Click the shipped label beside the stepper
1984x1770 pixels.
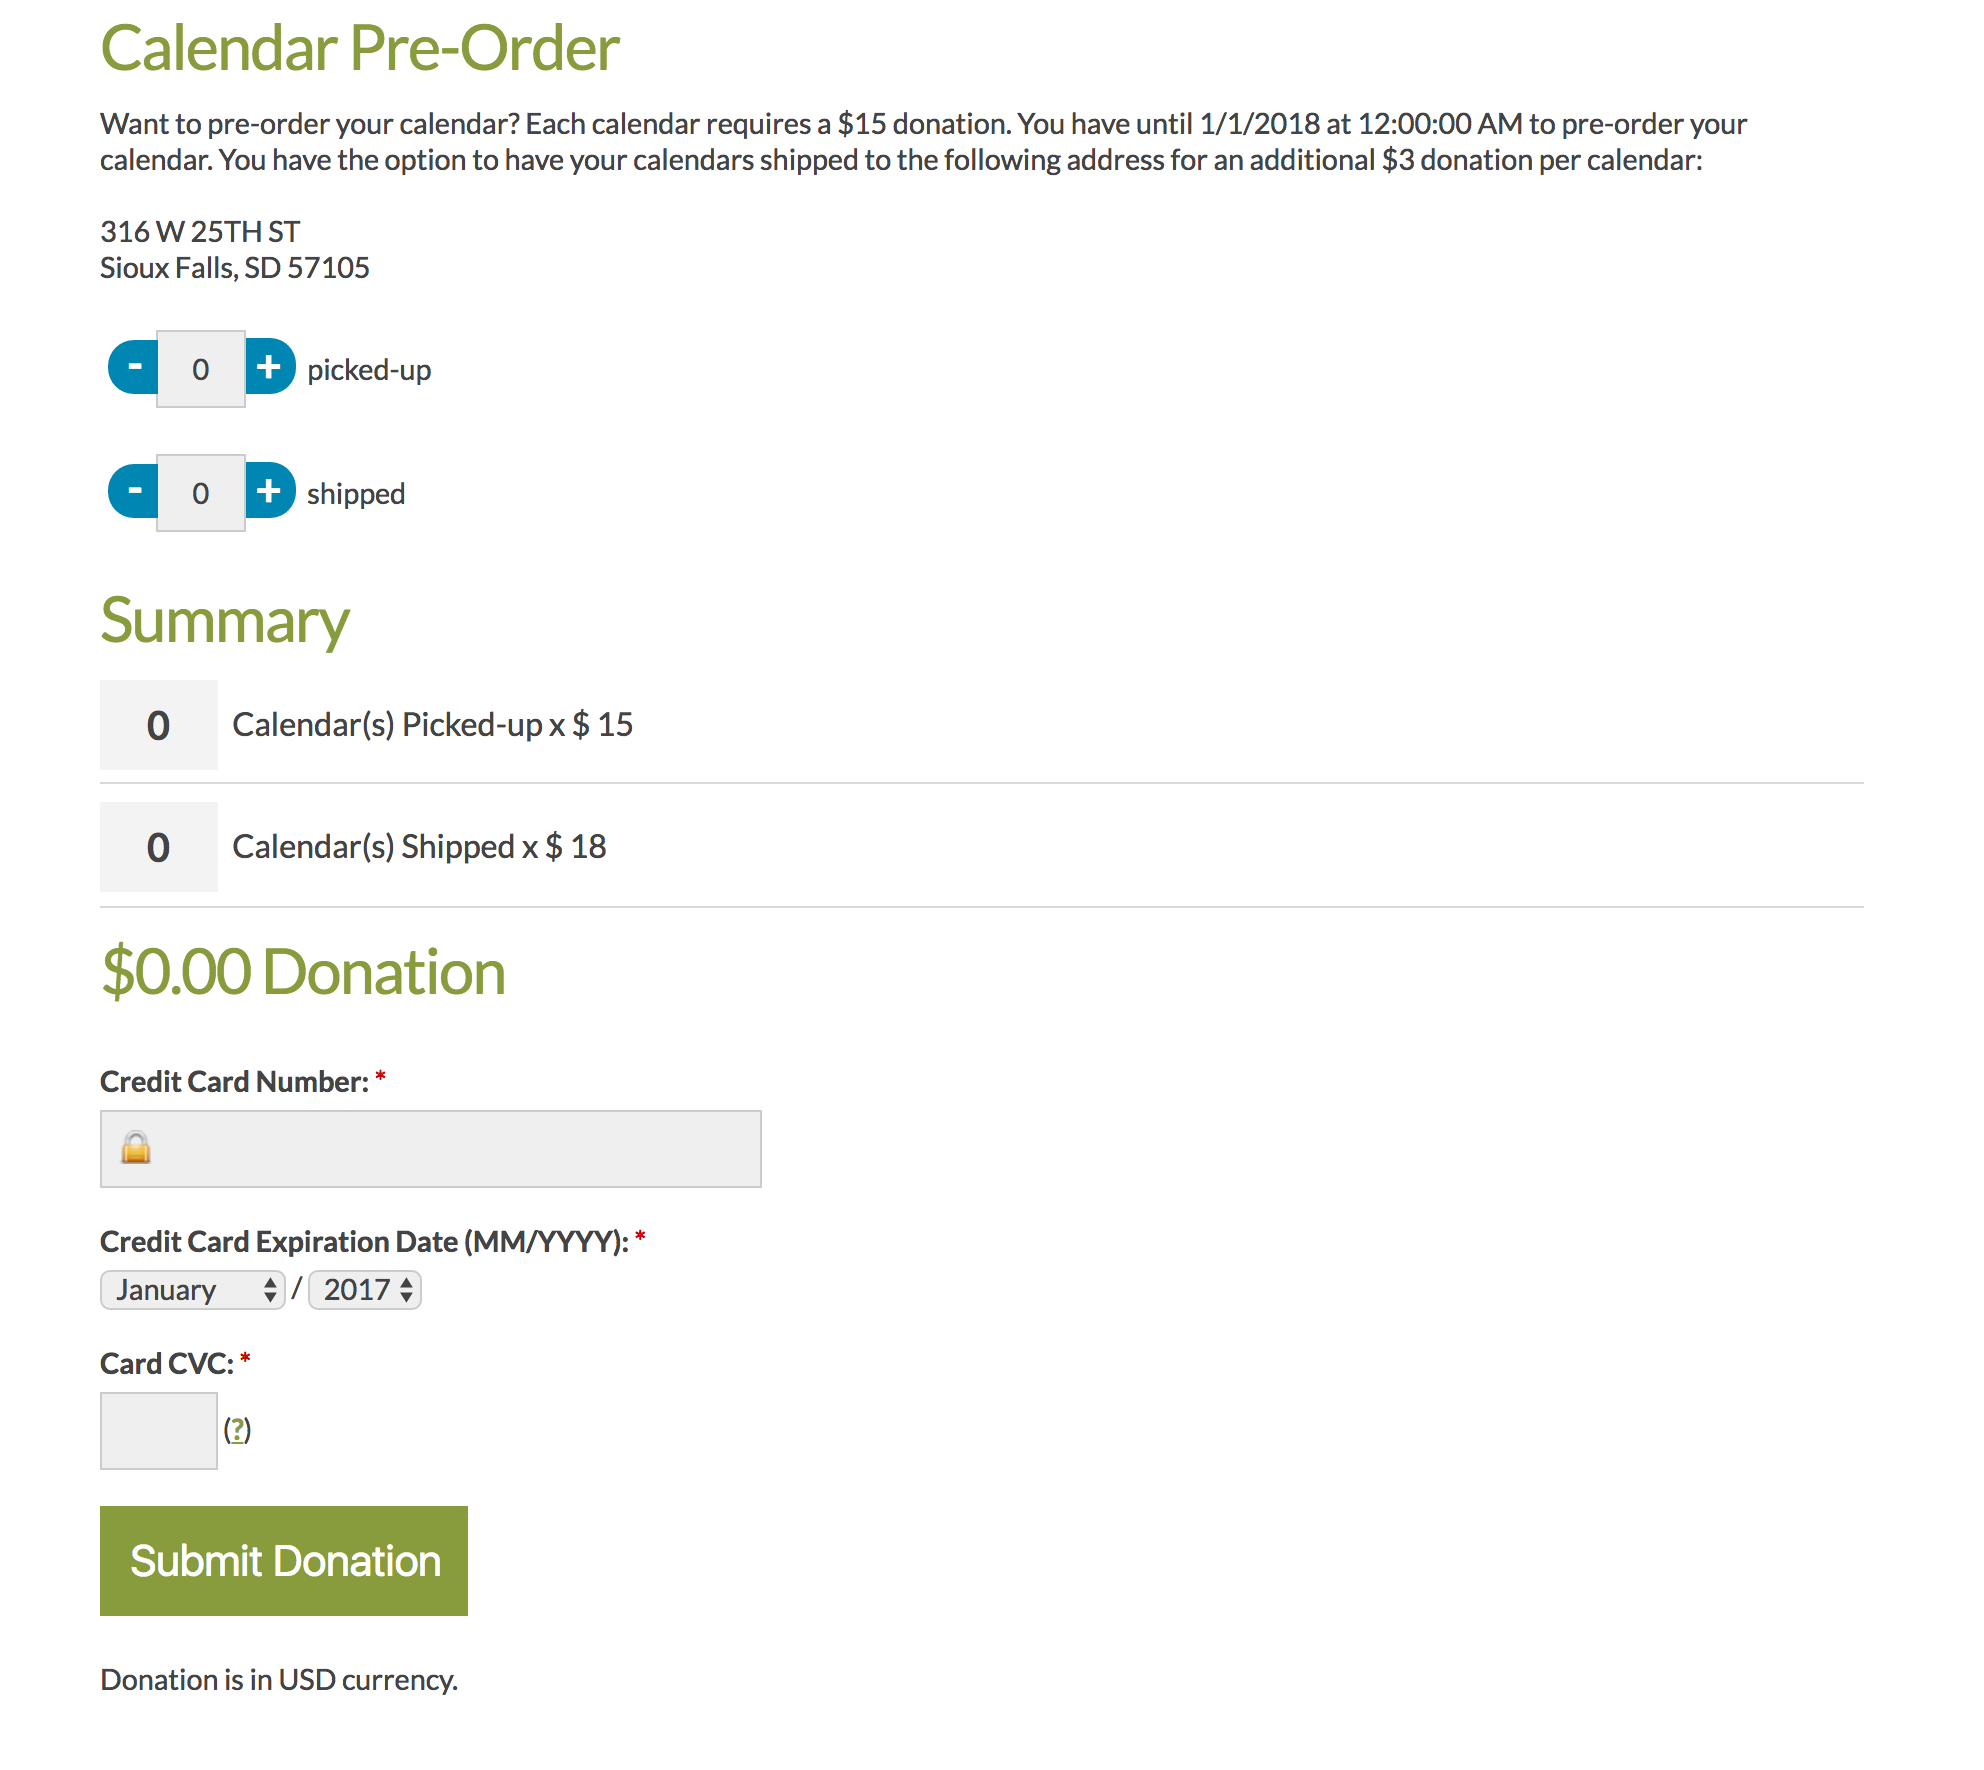(356, 494)
